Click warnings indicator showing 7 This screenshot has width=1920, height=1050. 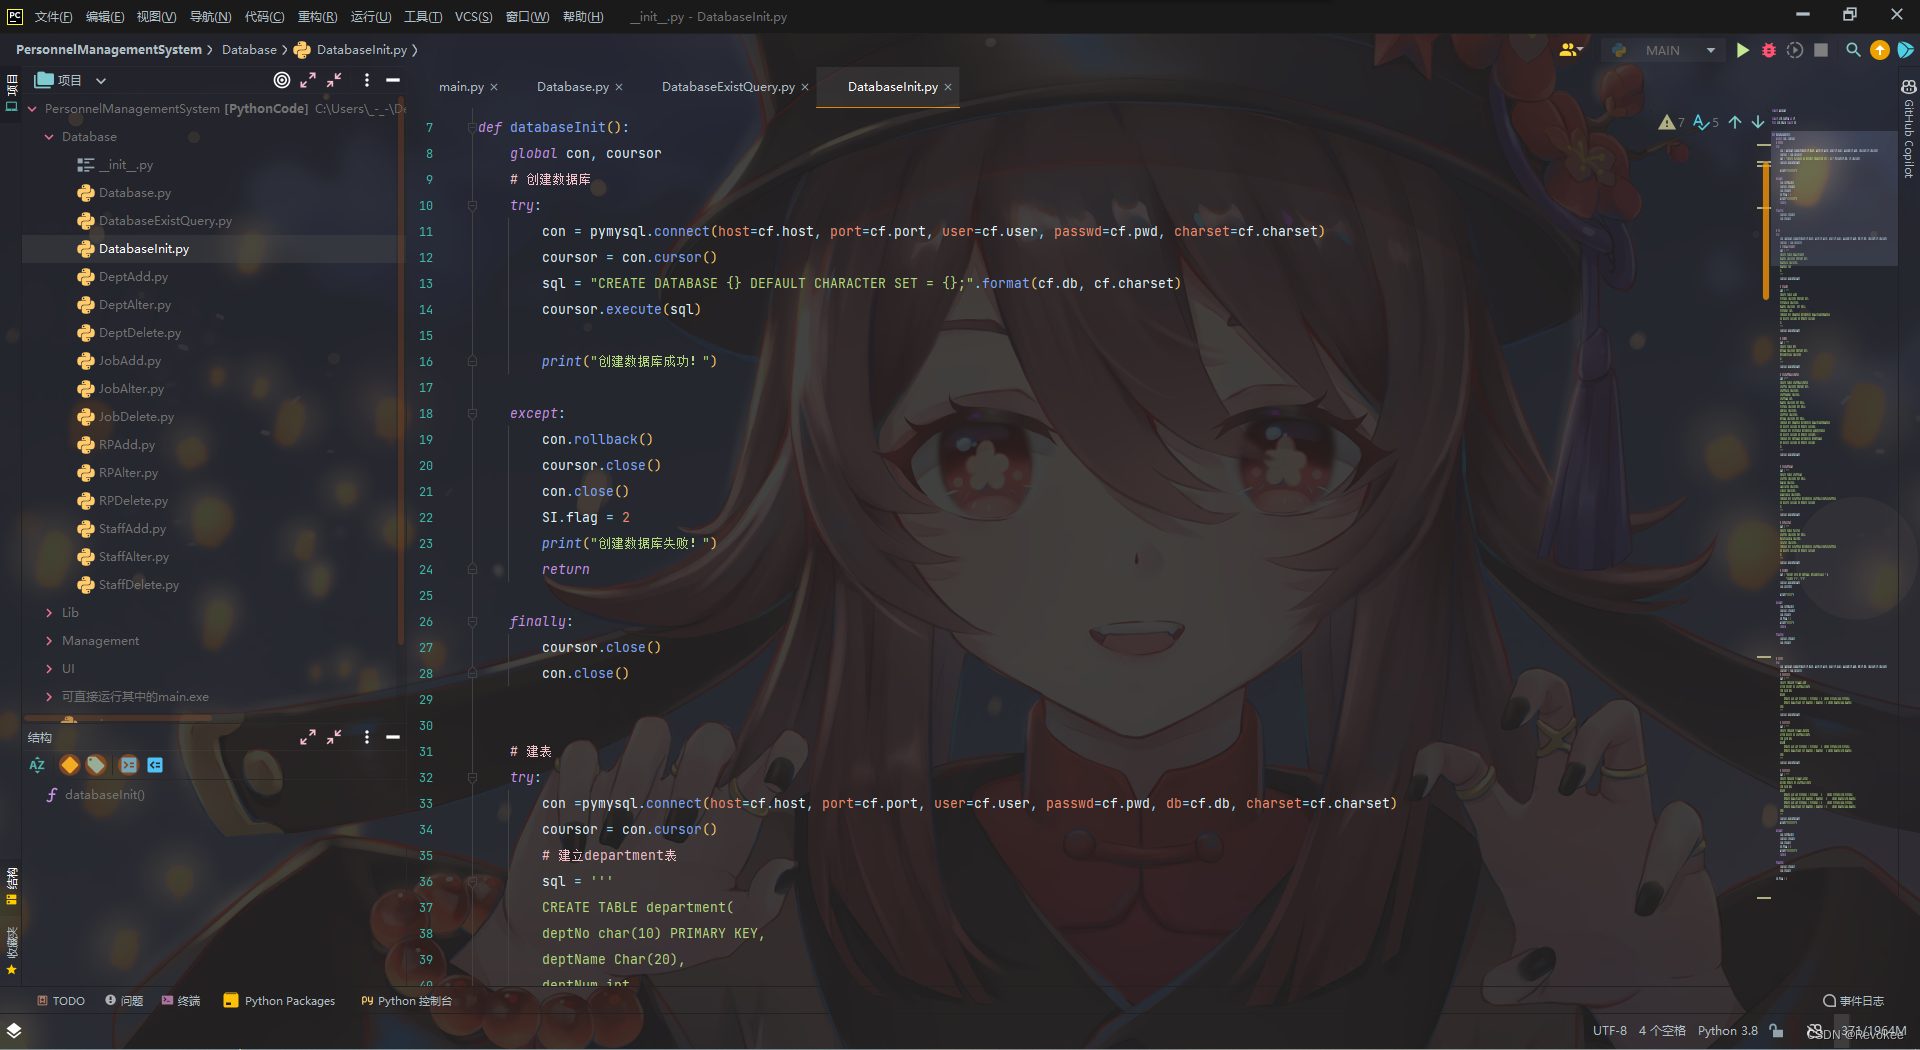1671,122
